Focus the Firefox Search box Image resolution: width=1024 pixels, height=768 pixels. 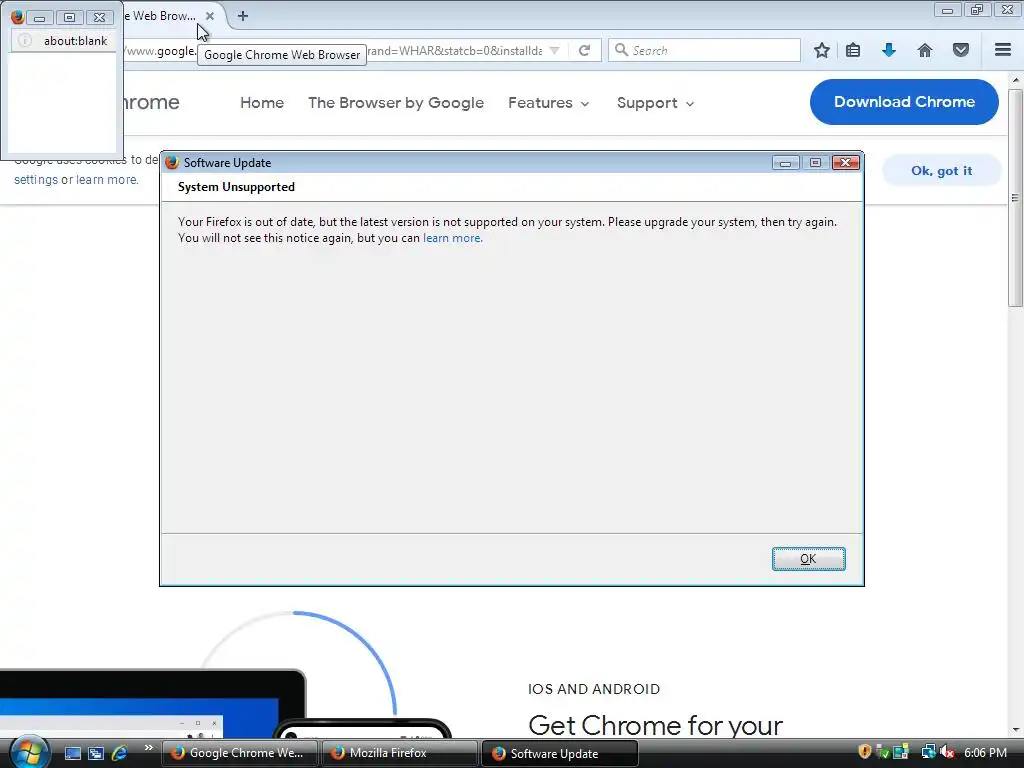click(x=704, y=50)
